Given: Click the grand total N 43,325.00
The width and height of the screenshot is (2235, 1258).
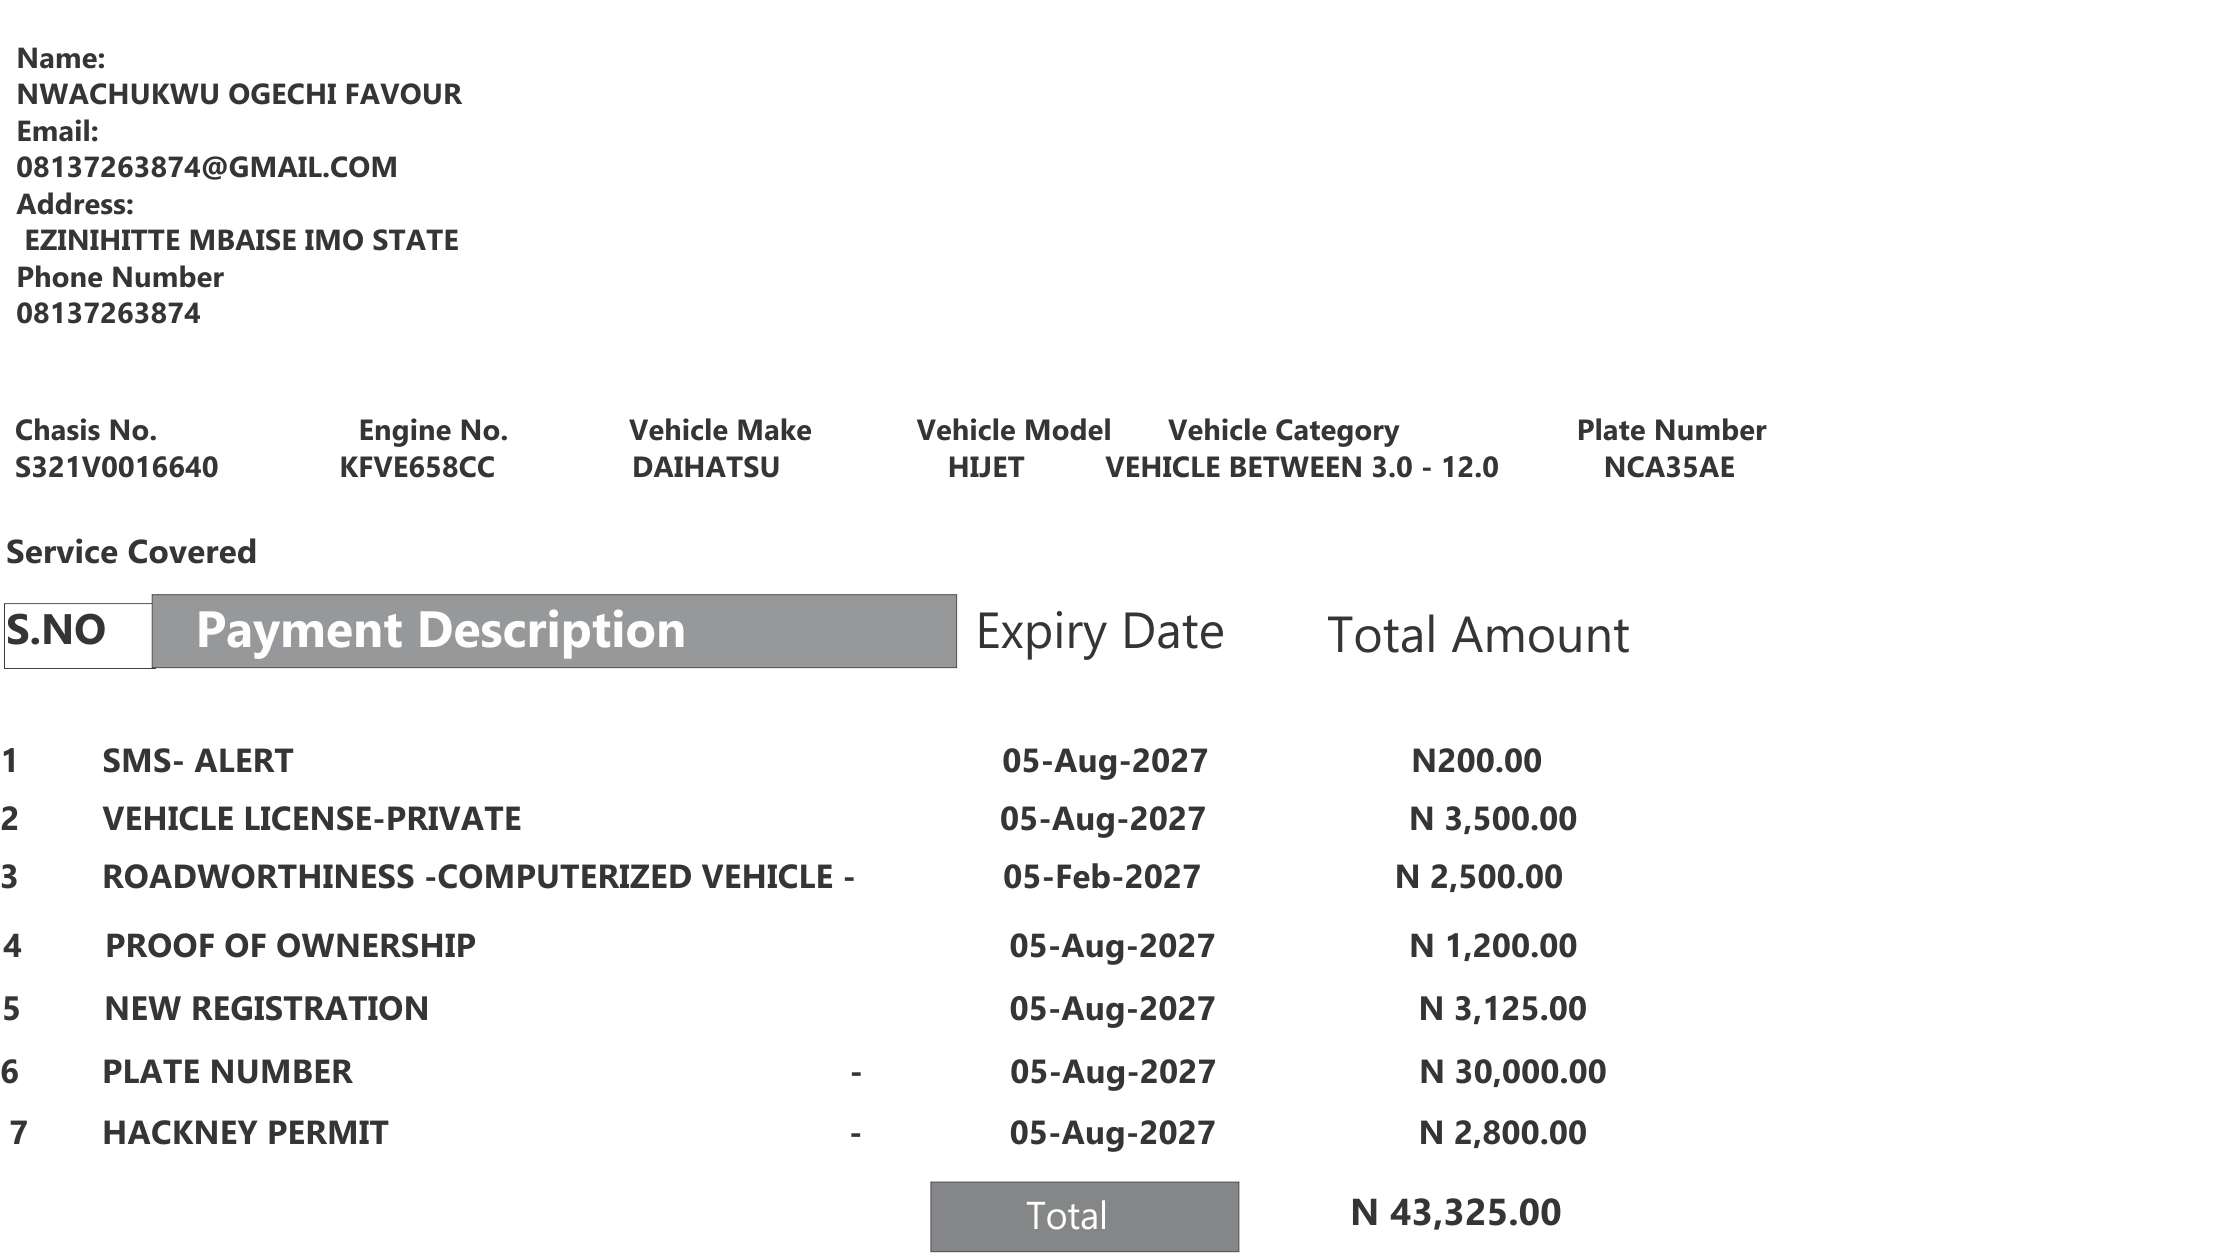Looking at the screenshot, I should click(x=1456, y=1213).
